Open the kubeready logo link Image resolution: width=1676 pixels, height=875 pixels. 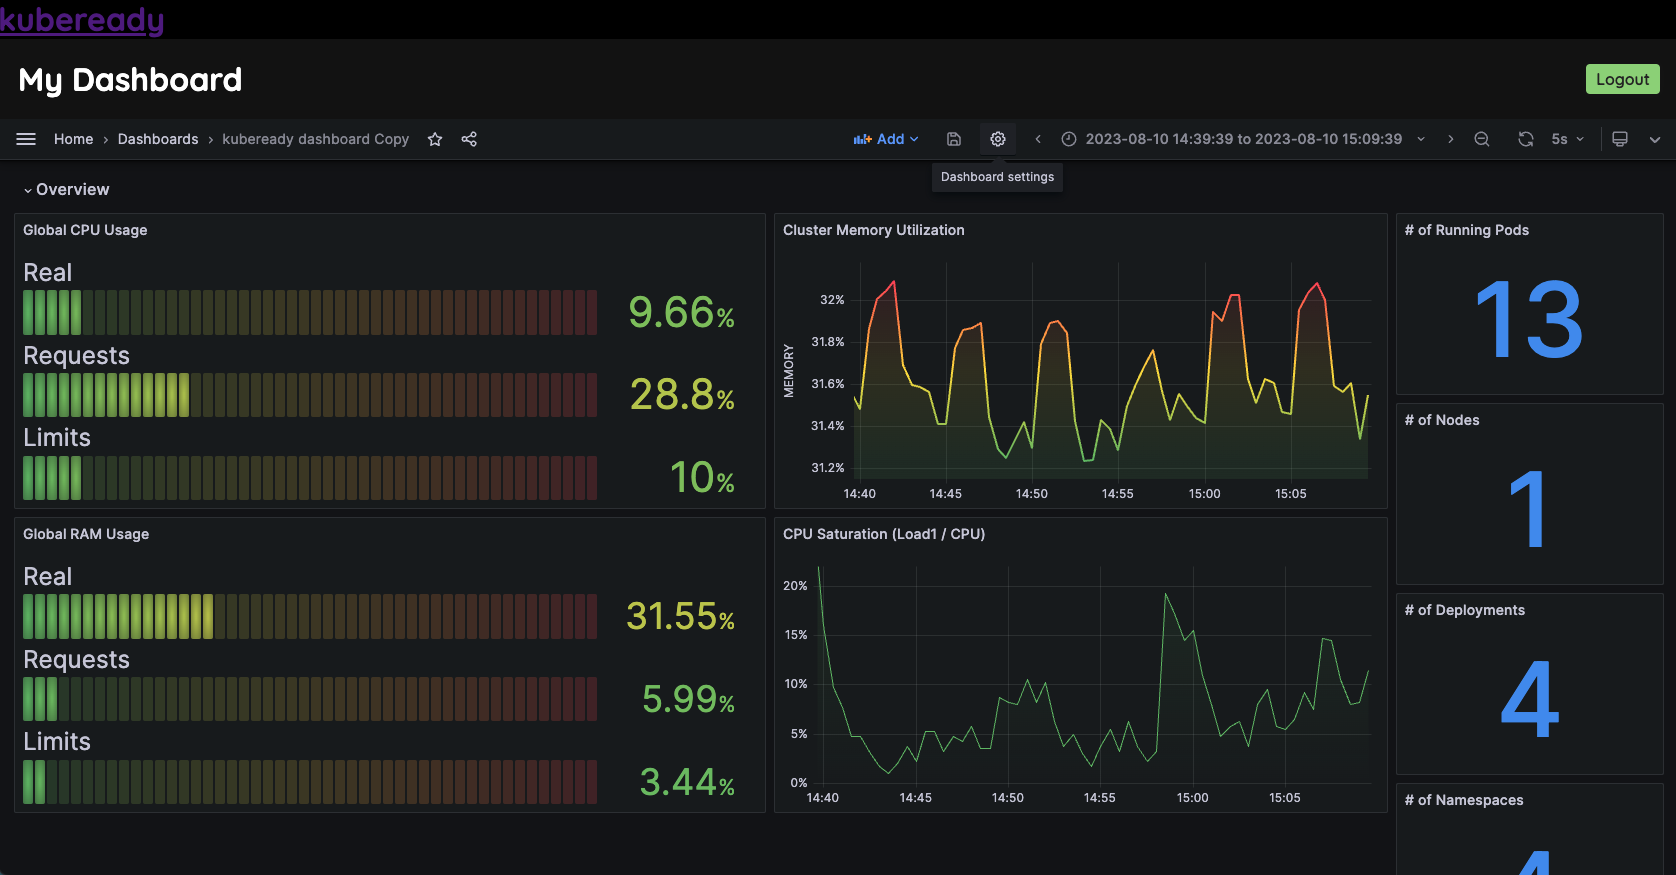82,20
